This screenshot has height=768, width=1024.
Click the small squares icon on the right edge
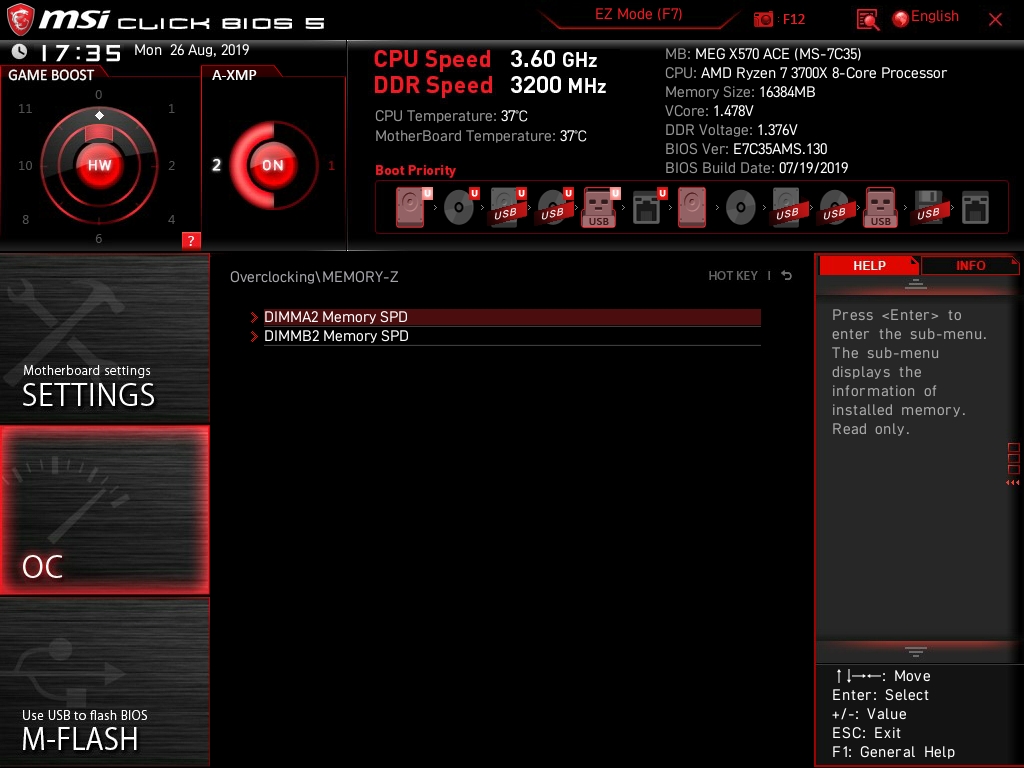point(1014,458)
